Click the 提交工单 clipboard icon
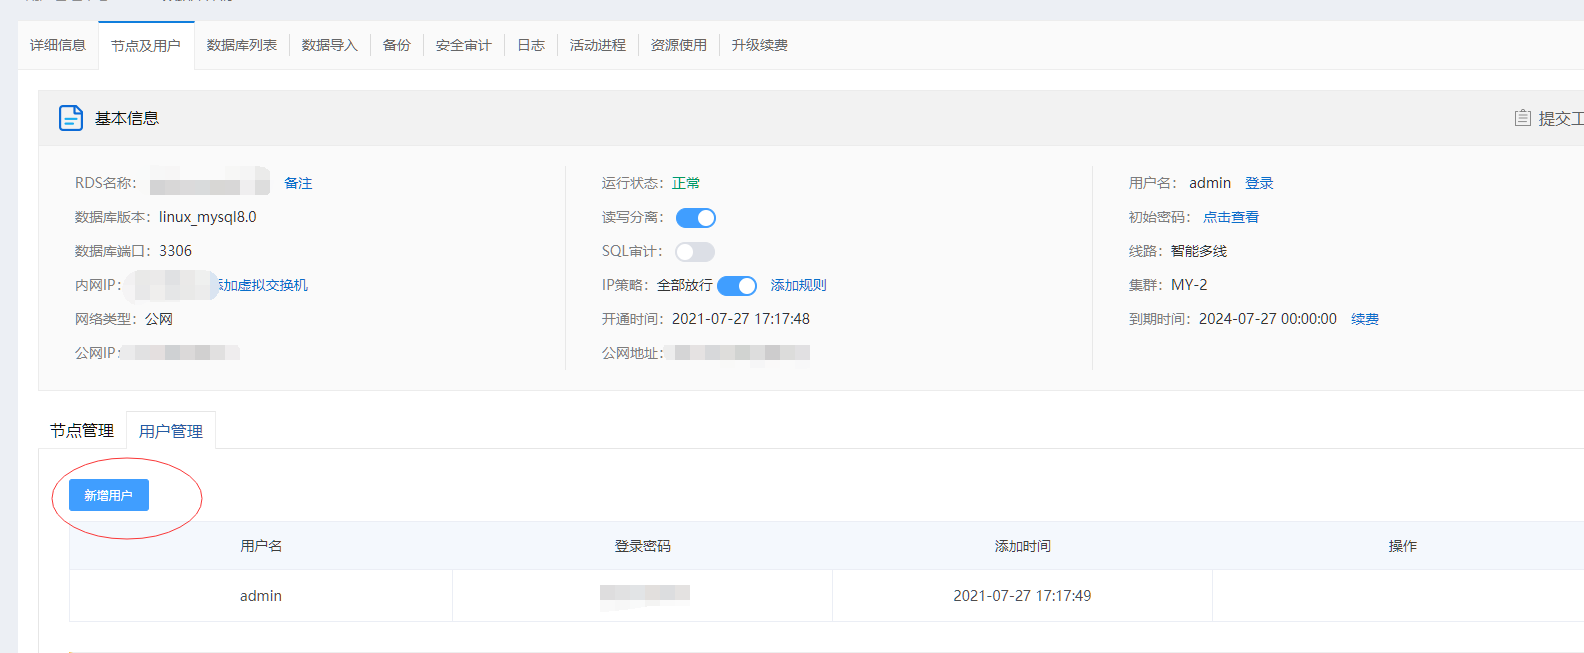The image size is (1584, 653). (x=1522, y=118)
